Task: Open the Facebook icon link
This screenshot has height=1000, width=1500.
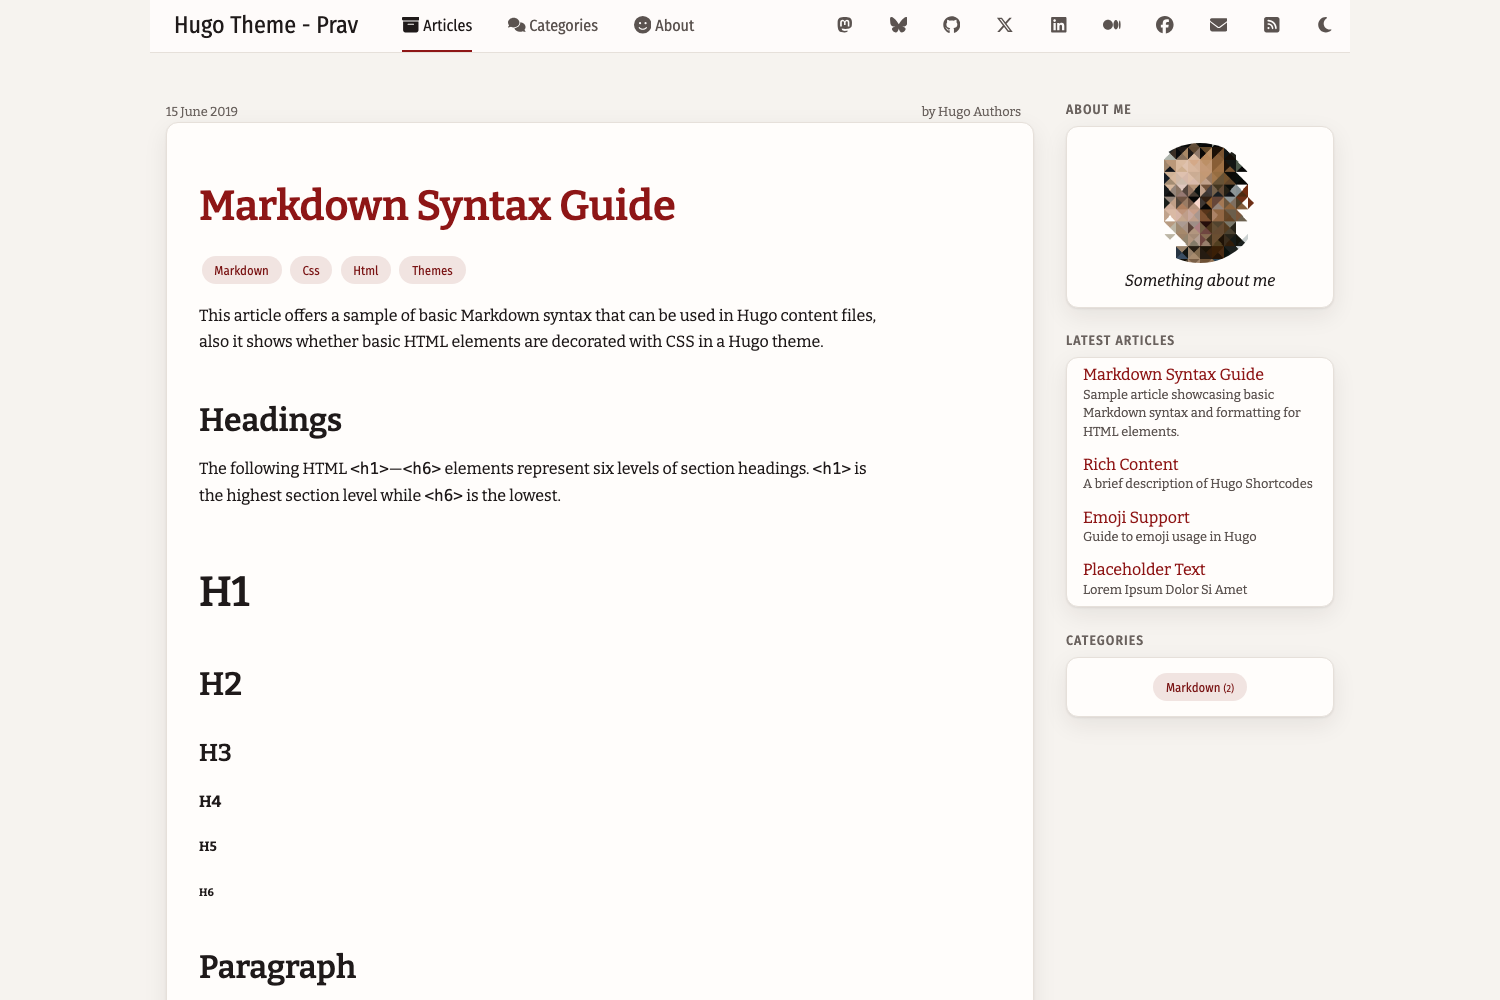Action: (1165, 25)
